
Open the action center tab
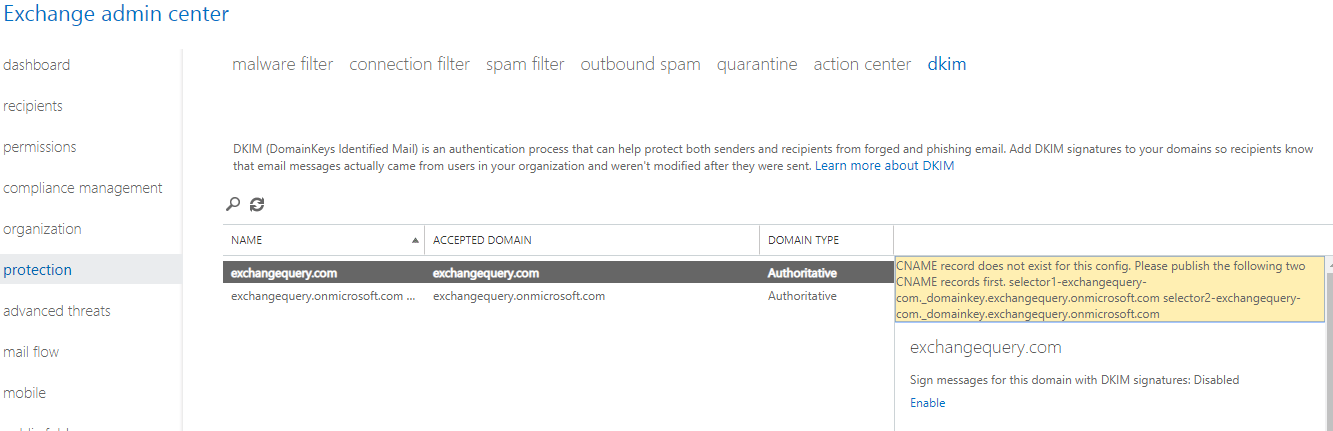pyautogui.click(x=862, y=64)
